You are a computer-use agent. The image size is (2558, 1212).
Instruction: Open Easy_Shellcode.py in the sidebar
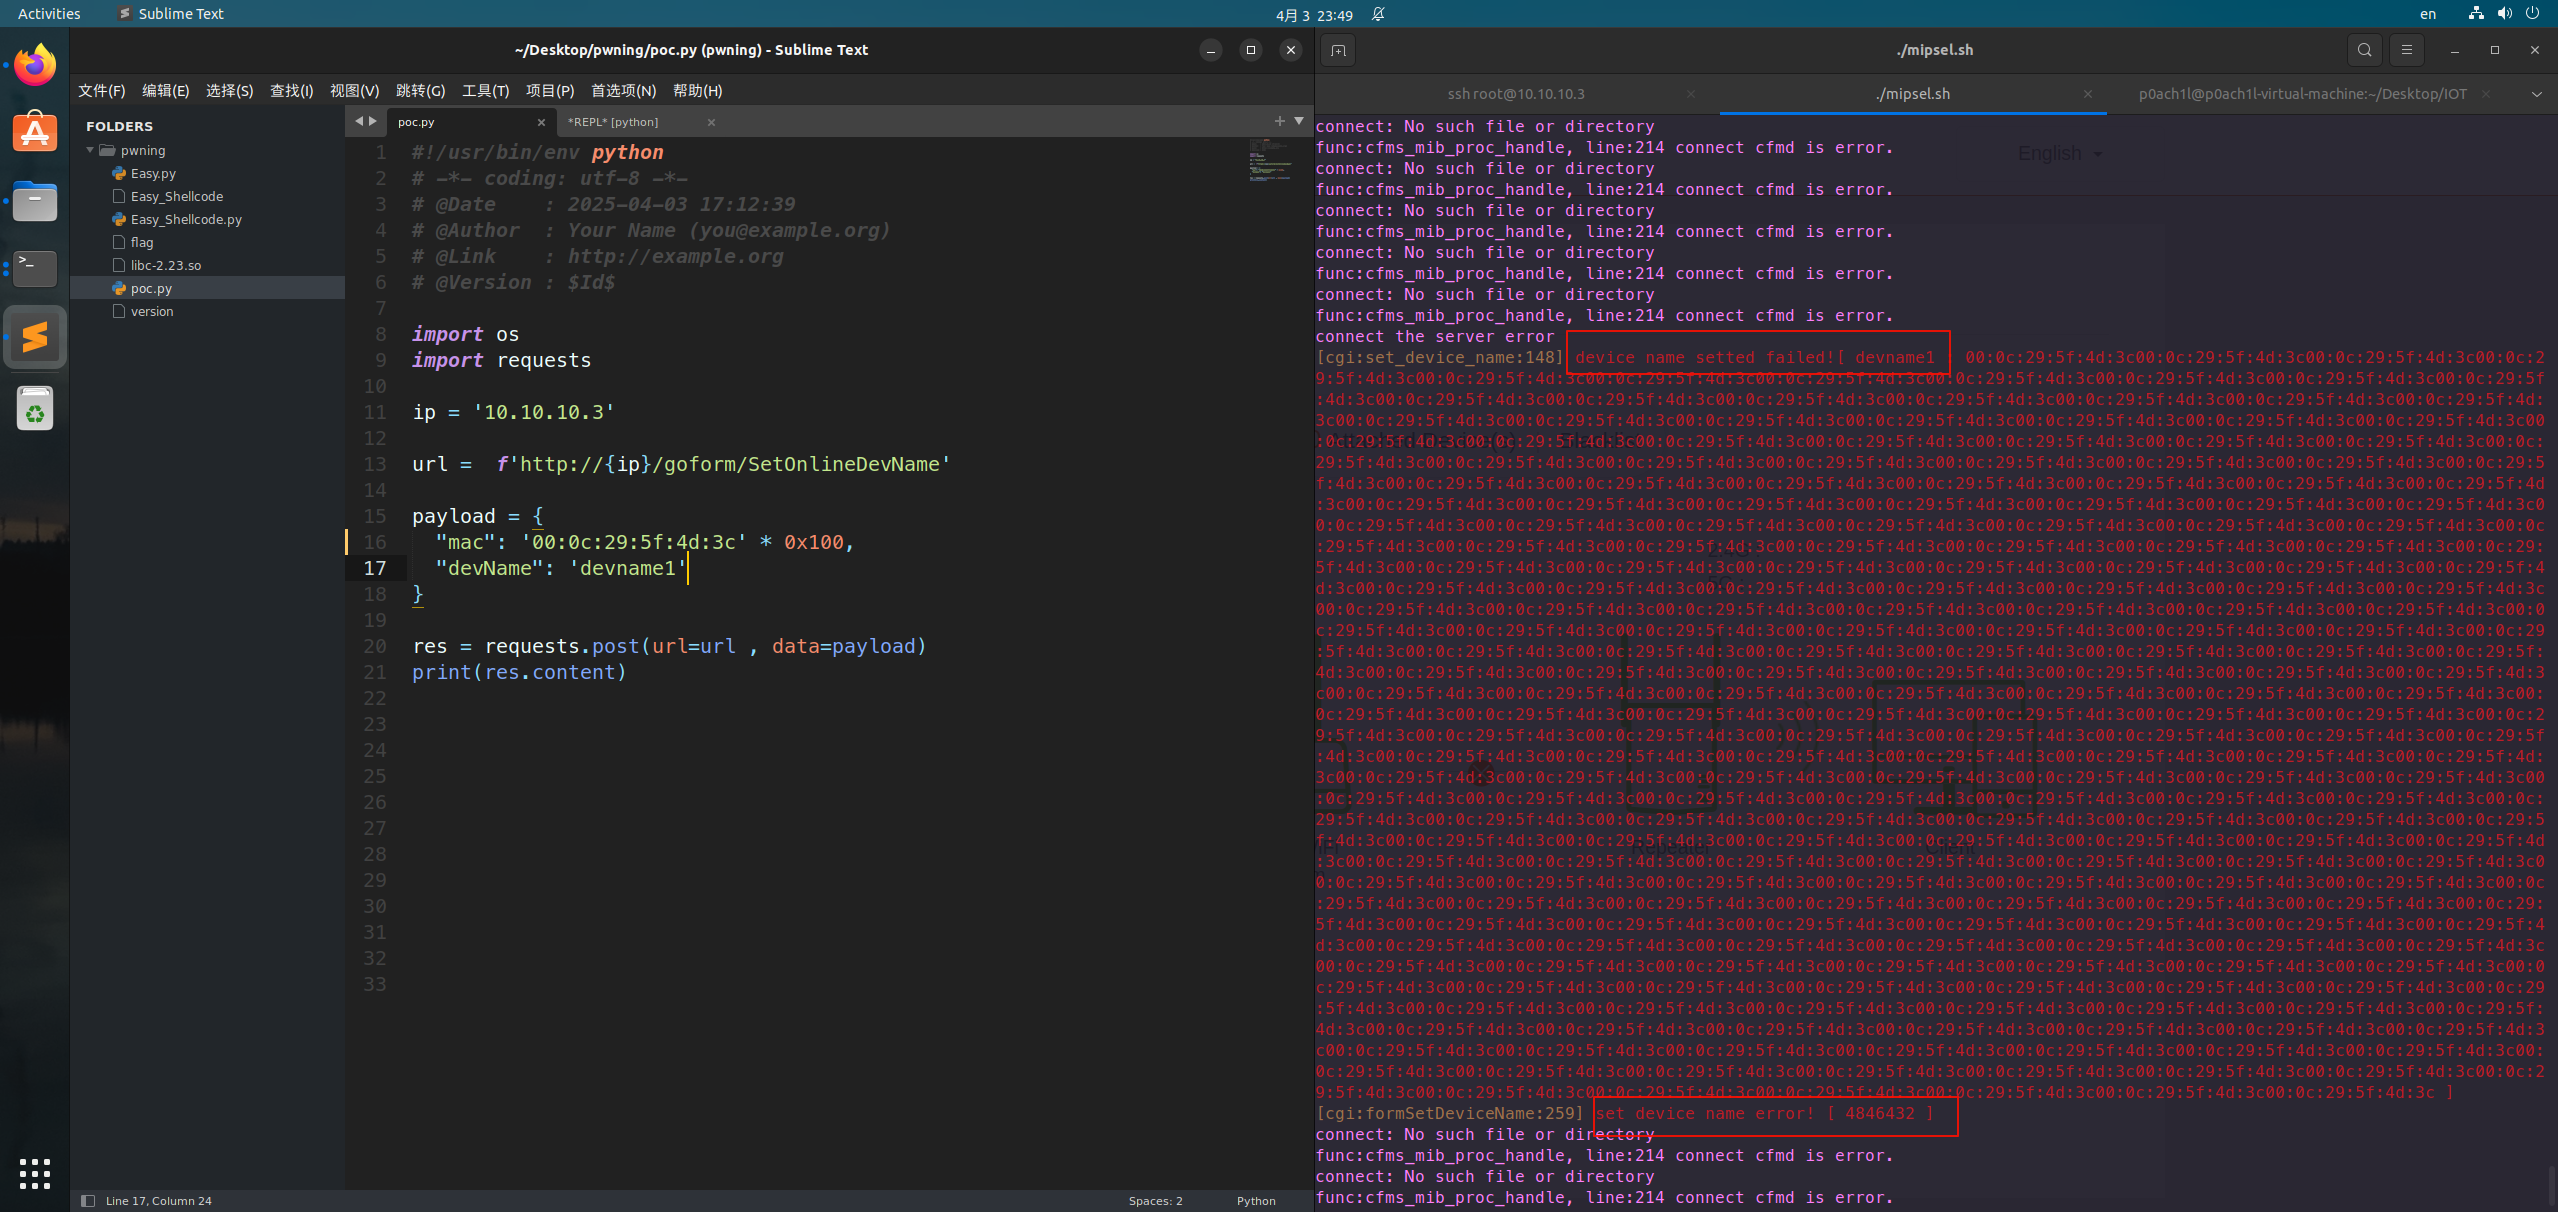pyautogui.click(x=186, y=219)
